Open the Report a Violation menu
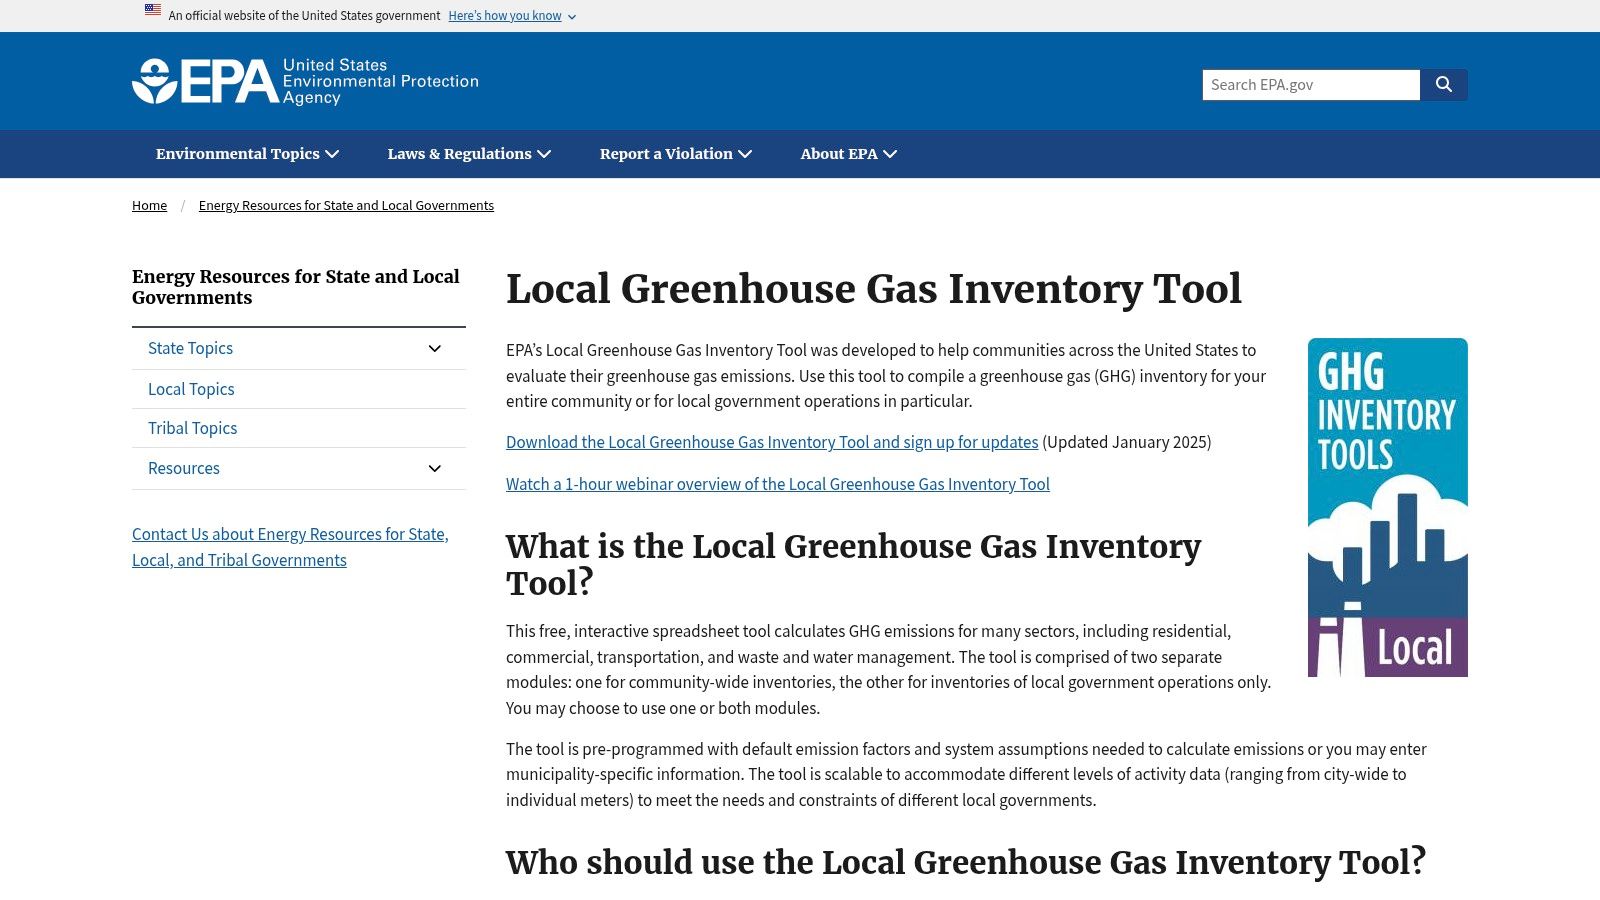The width and height of the screenshot is (1600, 900). click(x=676, y=154)
